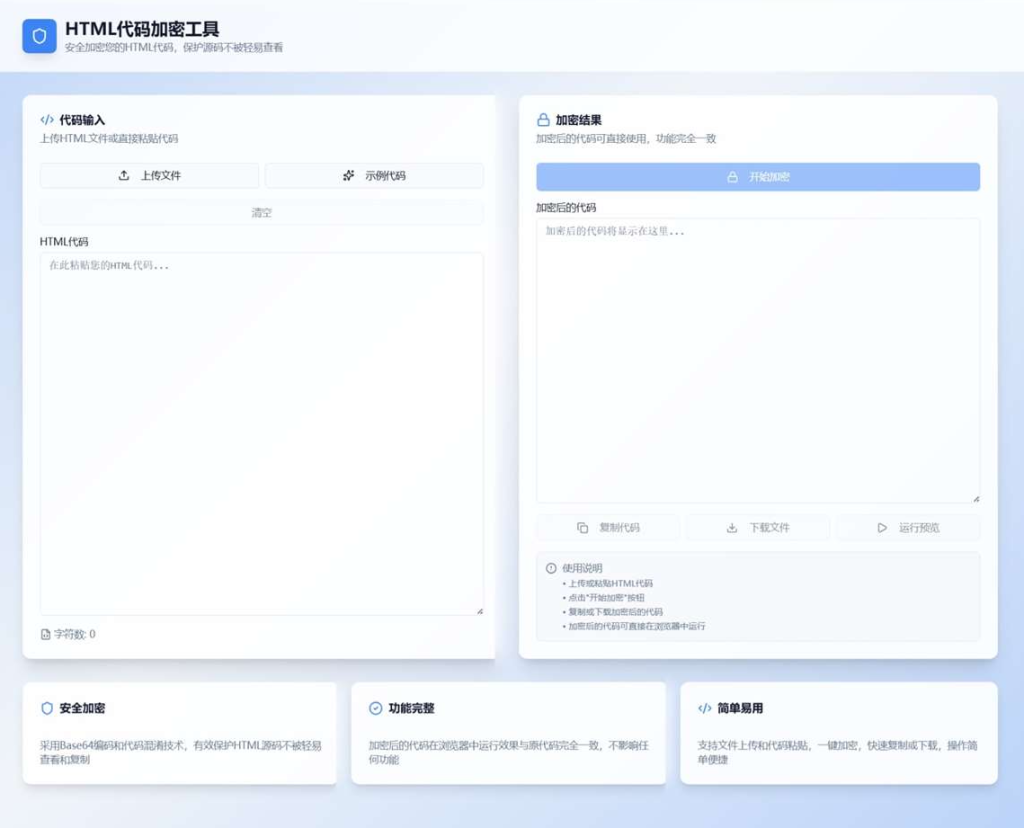The height and width of the screenshot is (828, 1024).
Task: Click description starting 采用Base64编码
Action: pyautogui.click(x=181, y=752)
